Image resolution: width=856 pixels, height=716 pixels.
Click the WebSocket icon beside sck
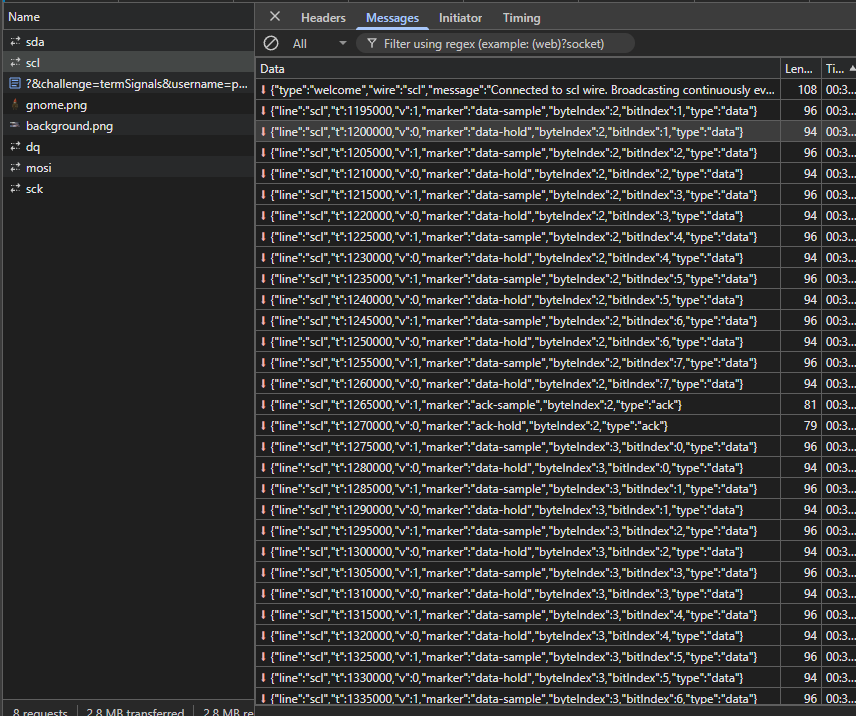(x=15, y=188)
